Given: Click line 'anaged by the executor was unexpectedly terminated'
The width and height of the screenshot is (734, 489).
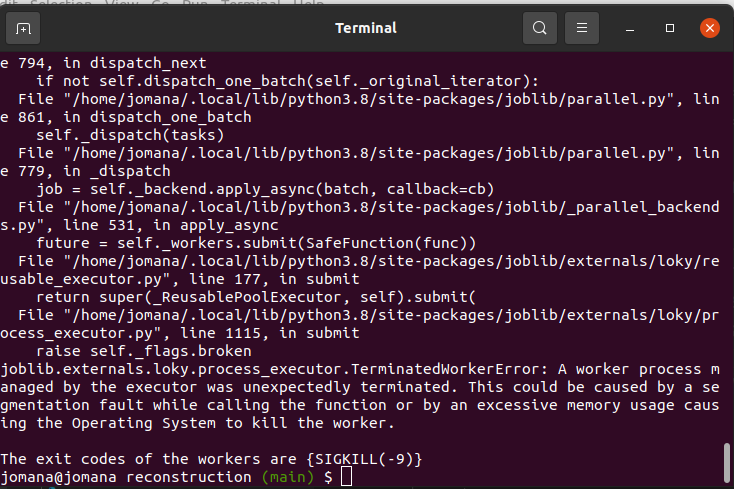Looking at the screenshot, I should [360, 387].
